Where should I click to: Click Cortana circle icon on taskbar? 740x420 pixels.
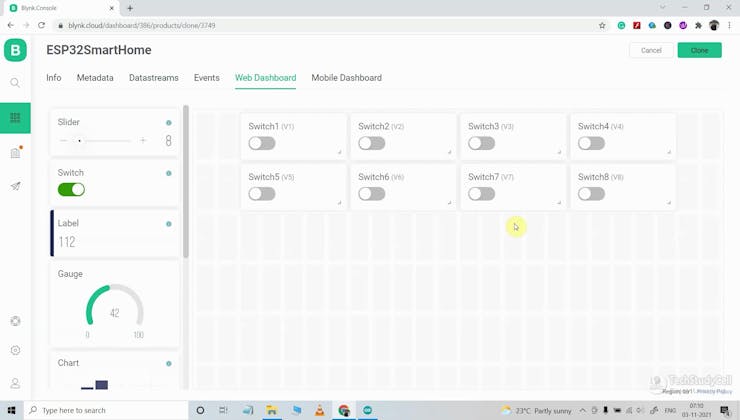coord(200,410)
